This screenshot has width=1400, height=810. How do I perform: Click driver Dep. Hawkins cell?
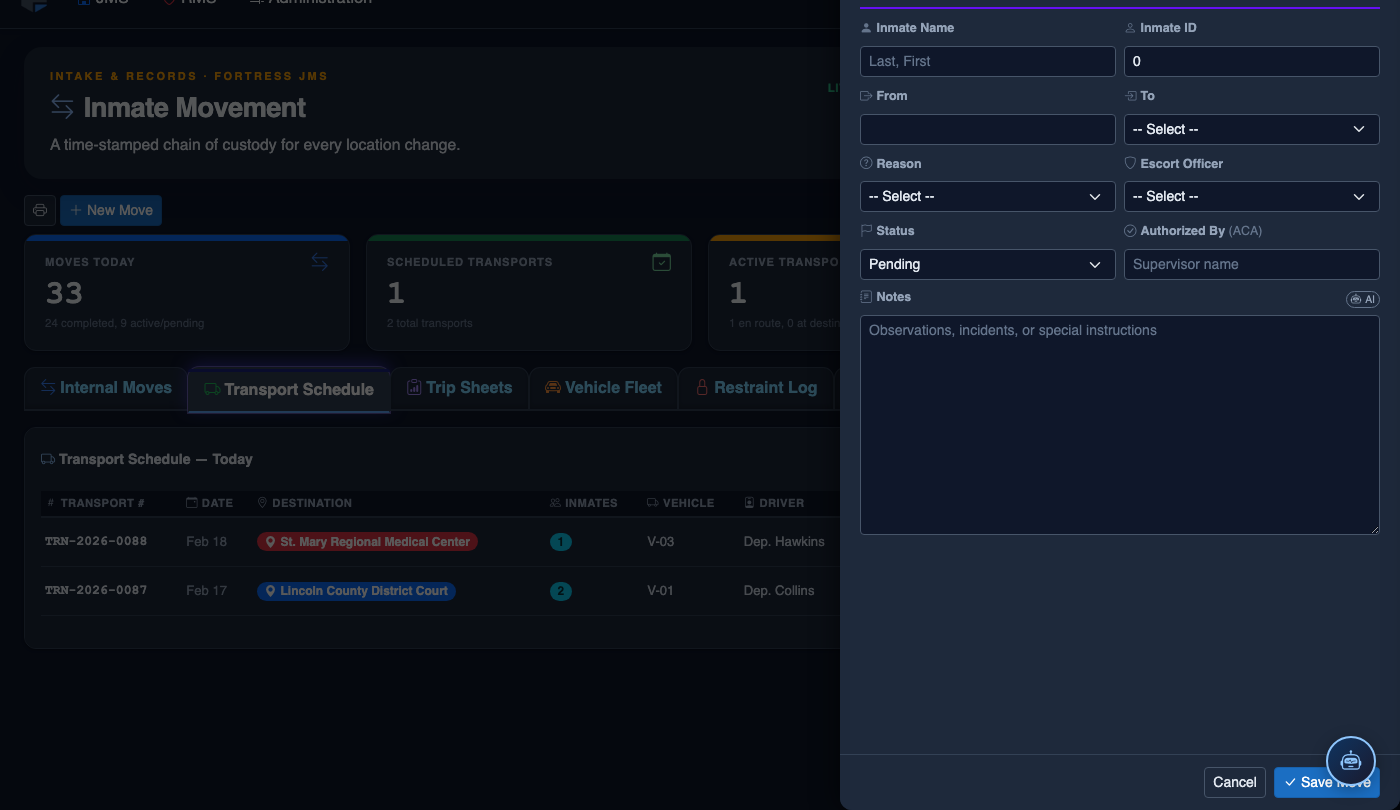[785, 541]
